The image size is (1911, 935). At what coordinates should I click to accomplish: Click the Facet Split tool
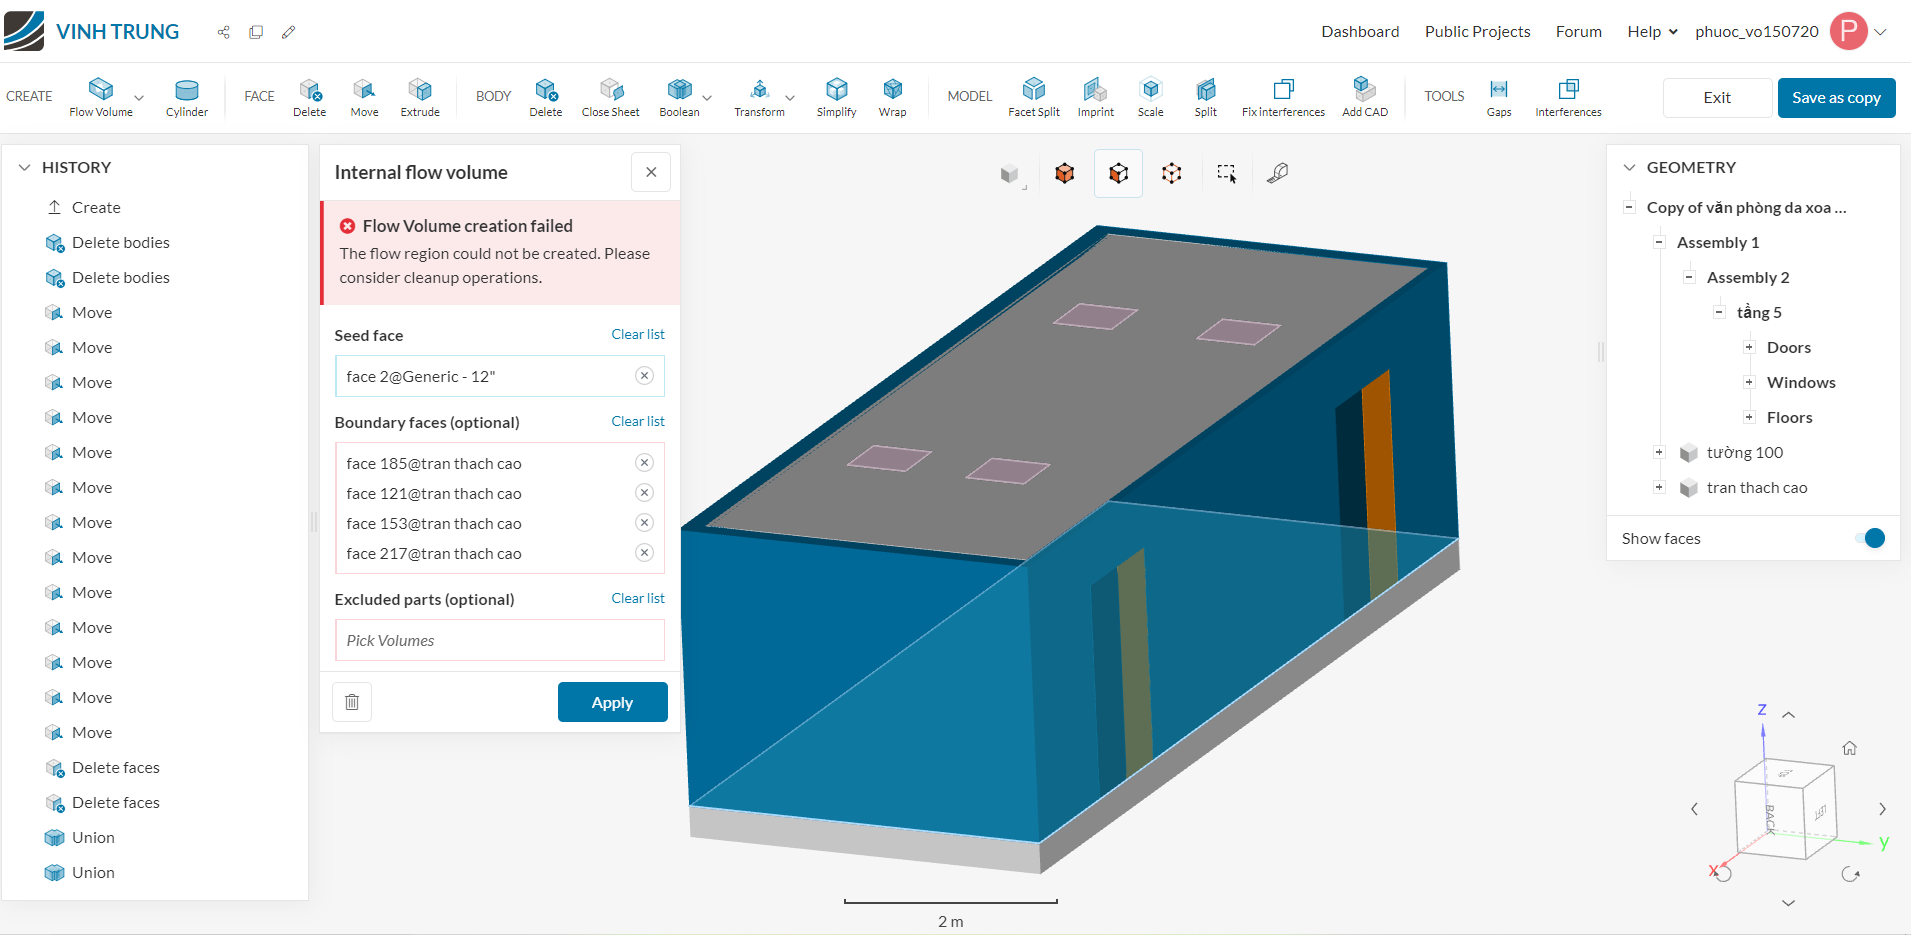(1033, 97)
